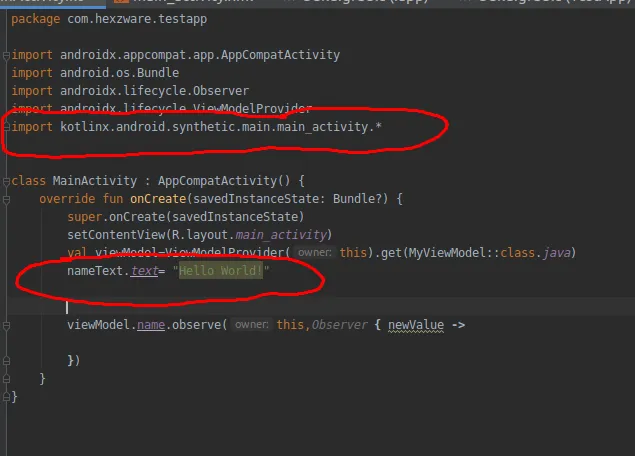Image resolution: width=635 pixels, height=456 pixels.
Task: Click underlined 'name' property
Action: 151,325
